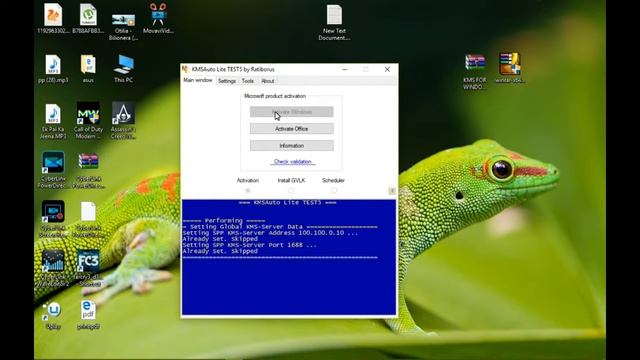Toggle the small console button right of Scheduler
Viewport: 640px width, 360px height.
392,191
